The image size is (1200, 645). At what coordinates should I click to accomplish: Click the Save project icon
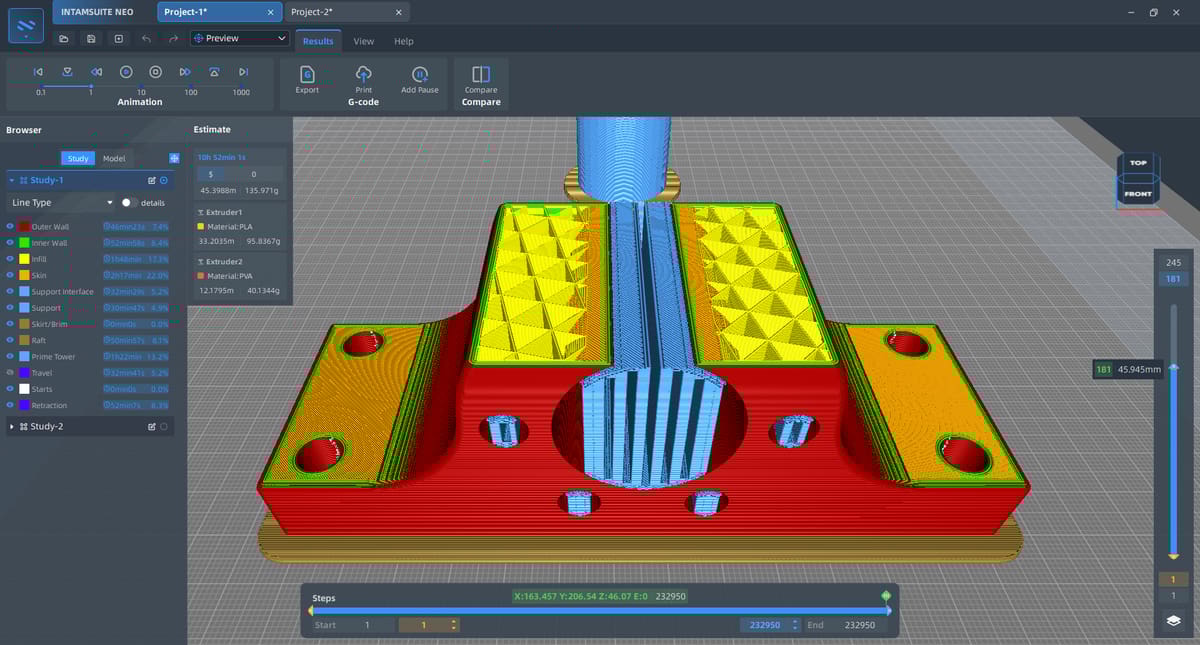[x=91, y=38]
